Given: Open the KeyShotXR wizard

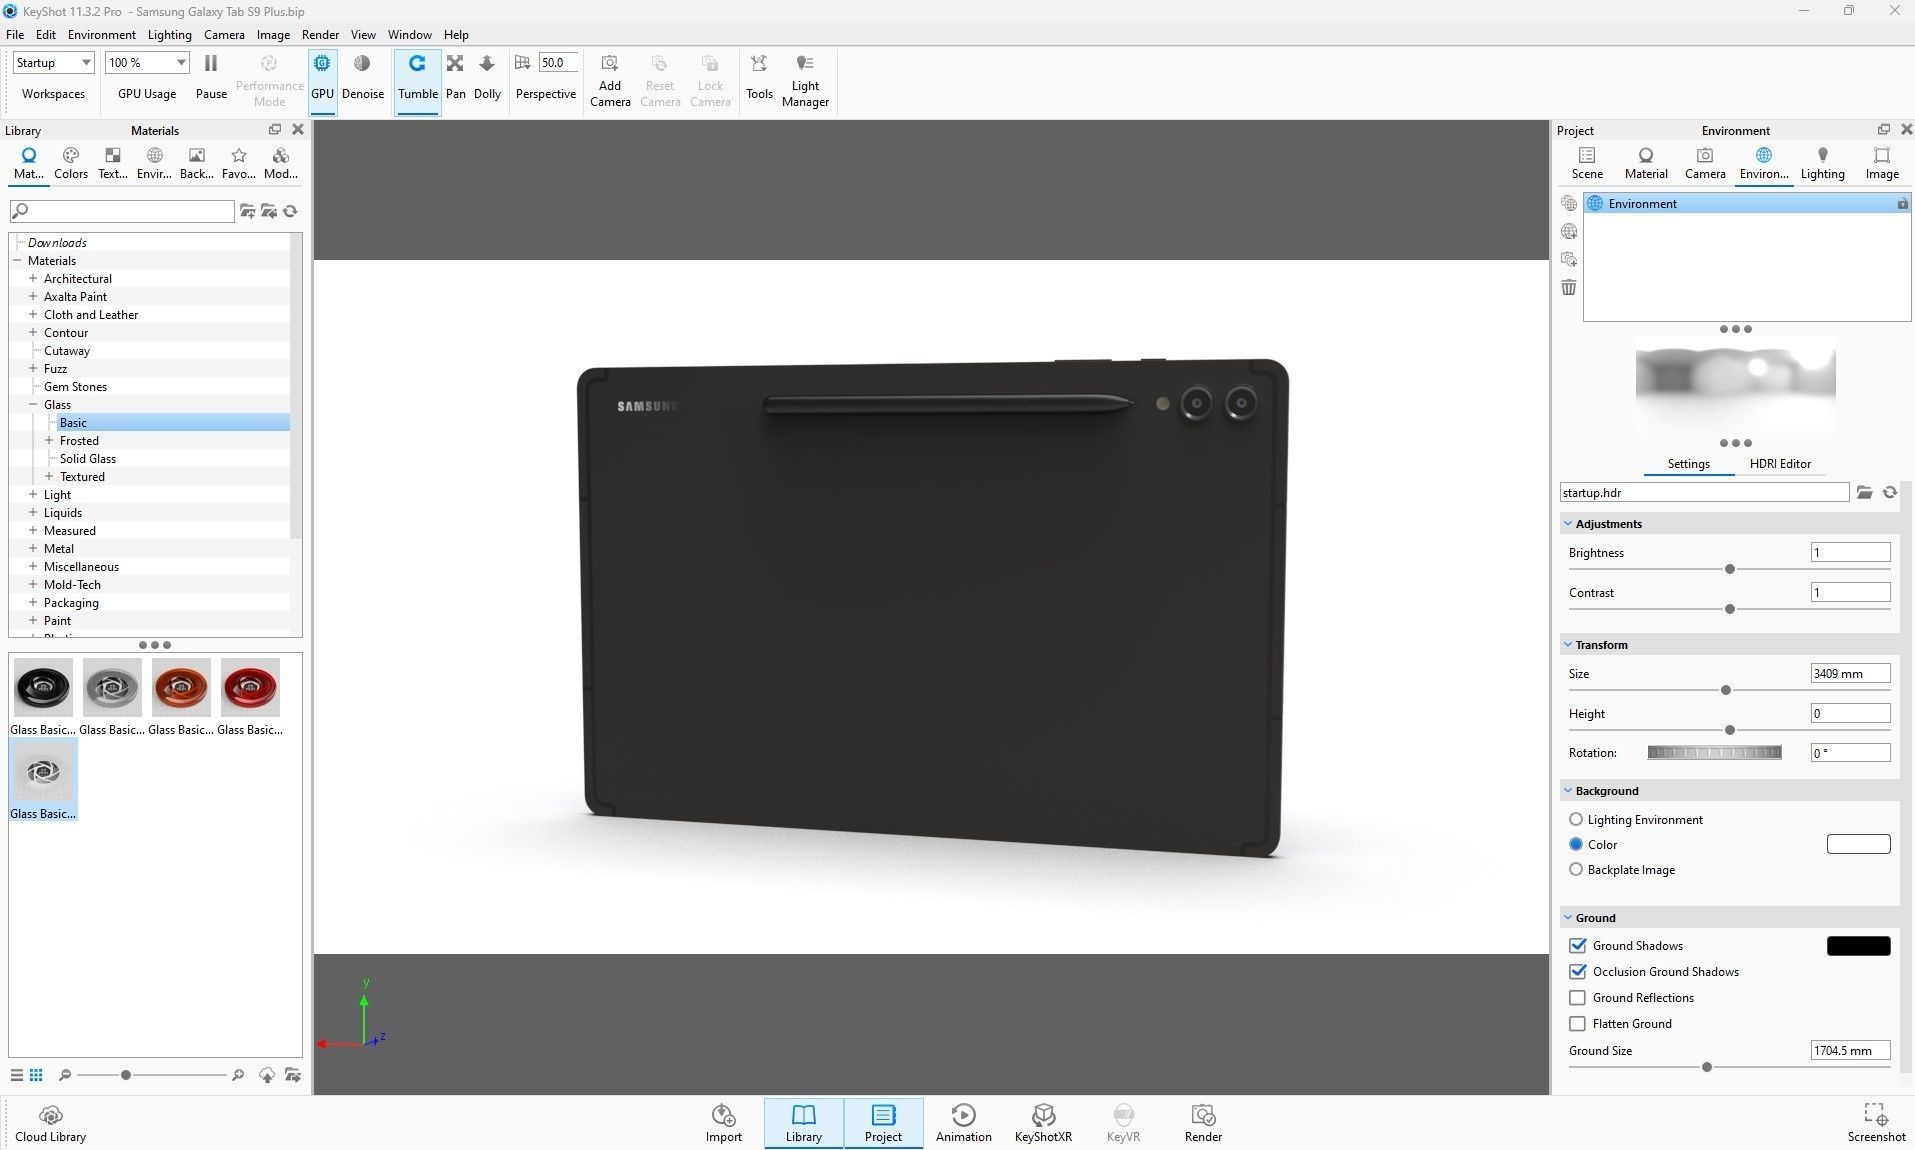Looking at the screenshot, I should (x=1043, y=1123).
